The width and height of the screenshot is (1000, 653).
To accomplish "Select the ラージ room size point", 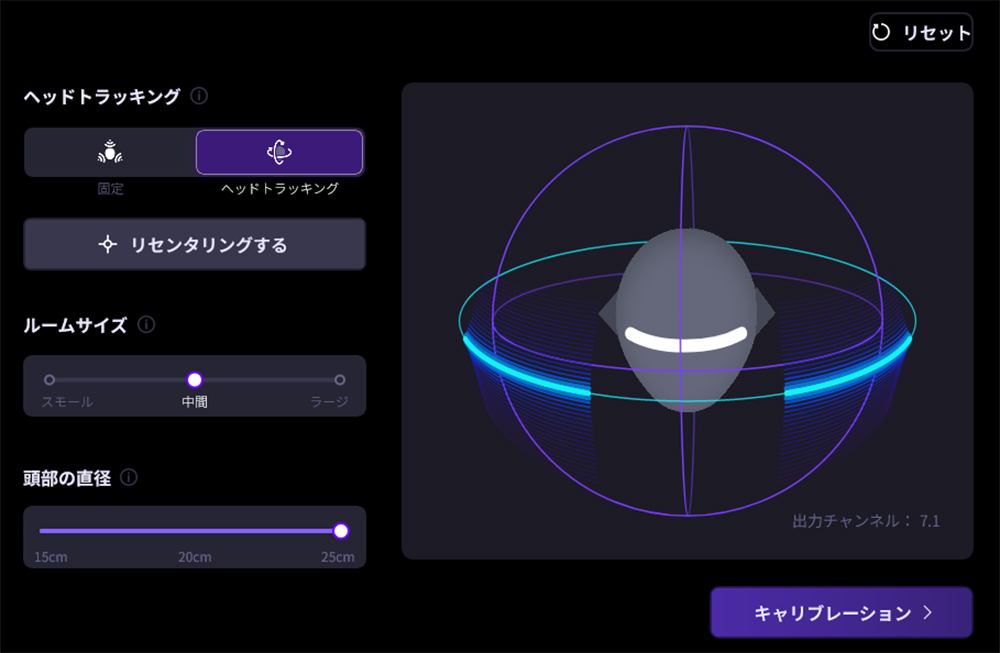I will (340, 380).
